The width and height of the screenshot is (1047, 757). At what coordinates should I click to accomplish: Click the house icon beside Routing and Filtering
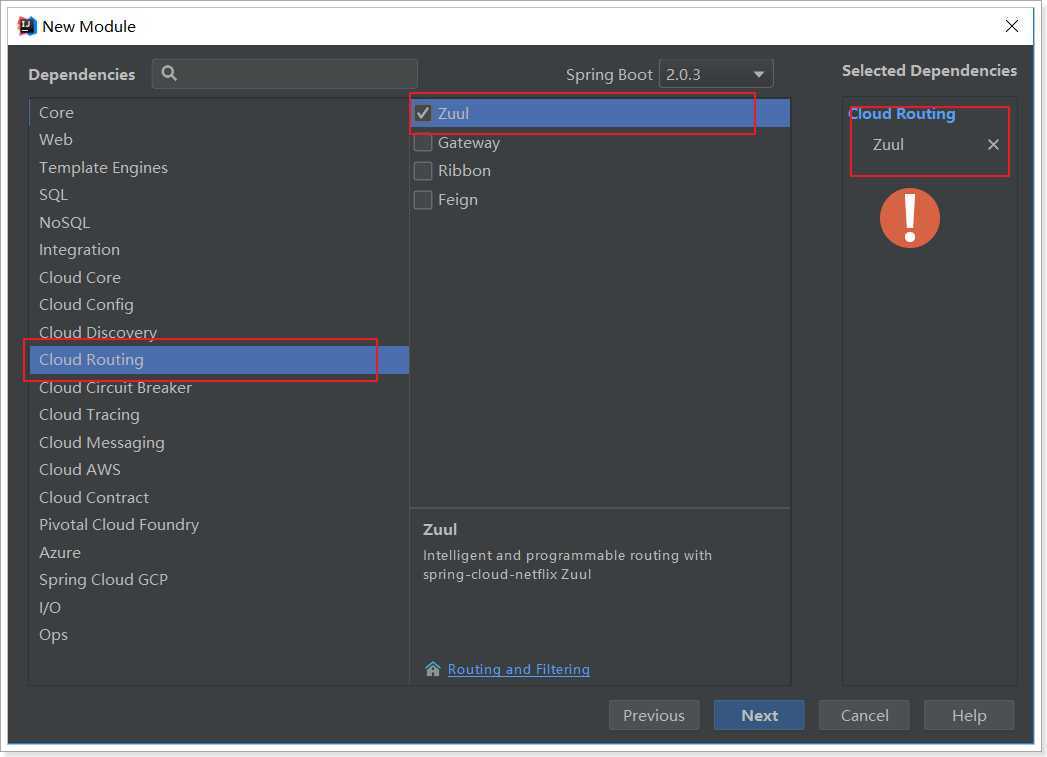pyautogui.click(x=433, y=669)
